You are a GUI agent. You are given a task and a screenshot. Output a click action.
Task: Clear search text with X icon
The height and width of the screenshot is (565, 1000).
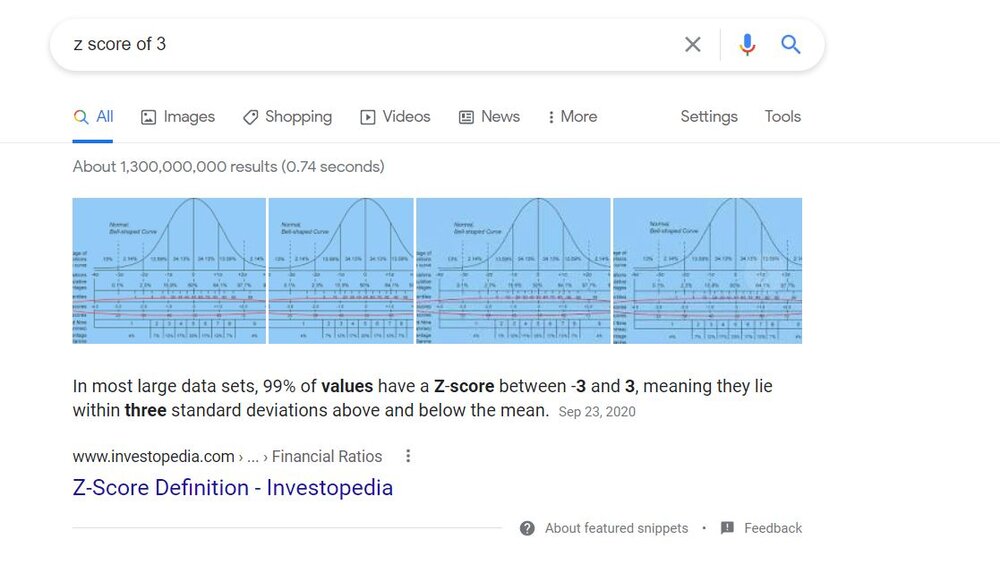[692, 44]
